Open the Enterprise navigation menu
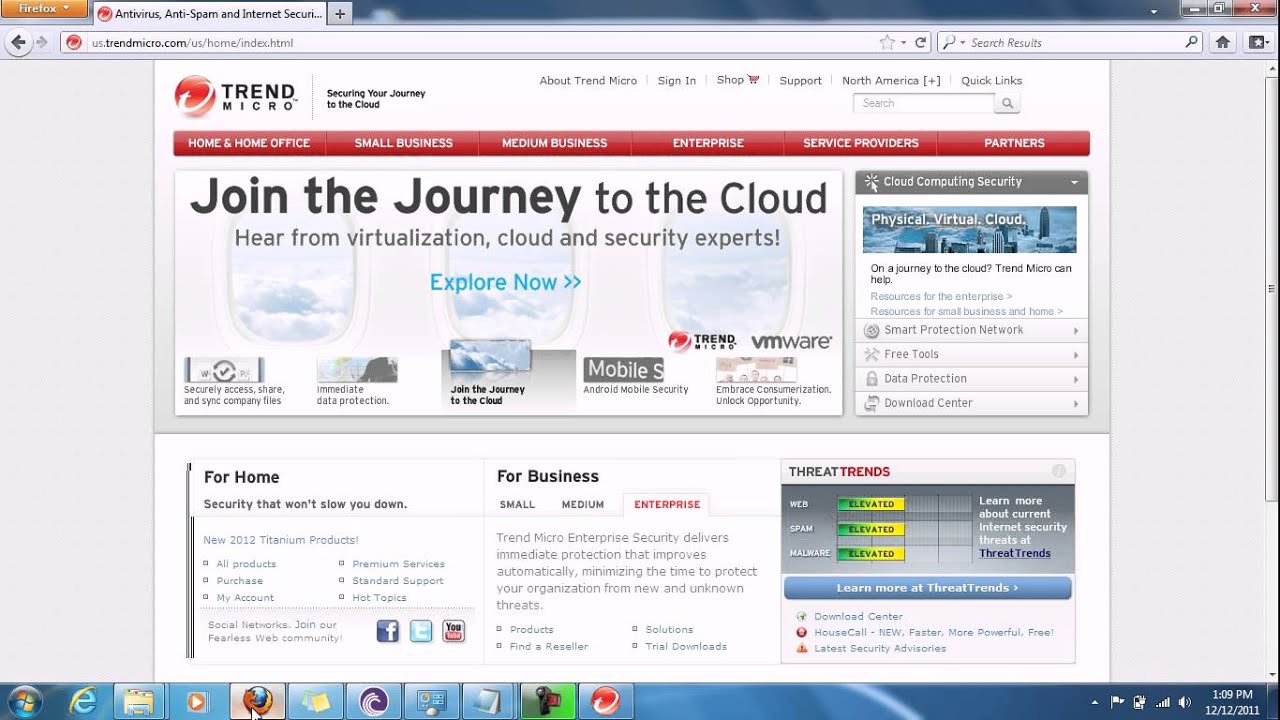The width and height of the screenshot is (1280, 720). (708, 143)
